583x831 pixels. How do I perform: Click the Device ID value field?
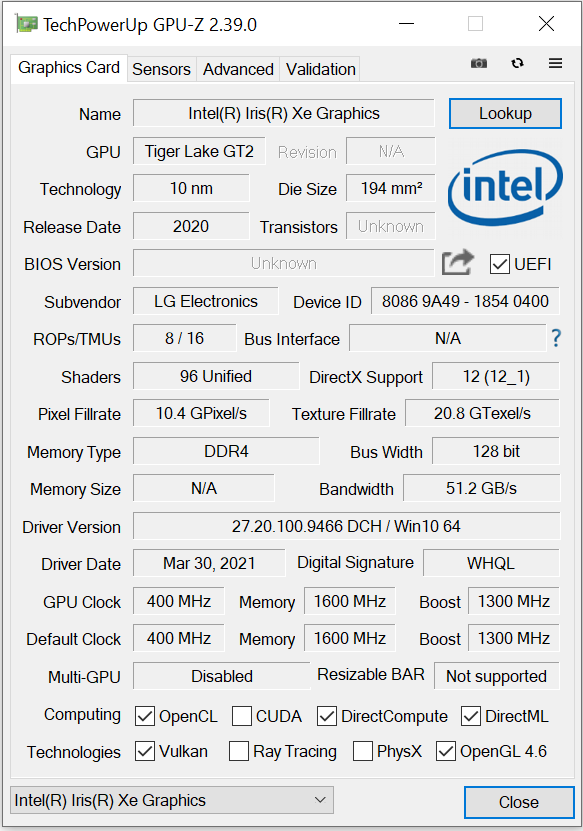pyautogui.click(x=465, y=302)
